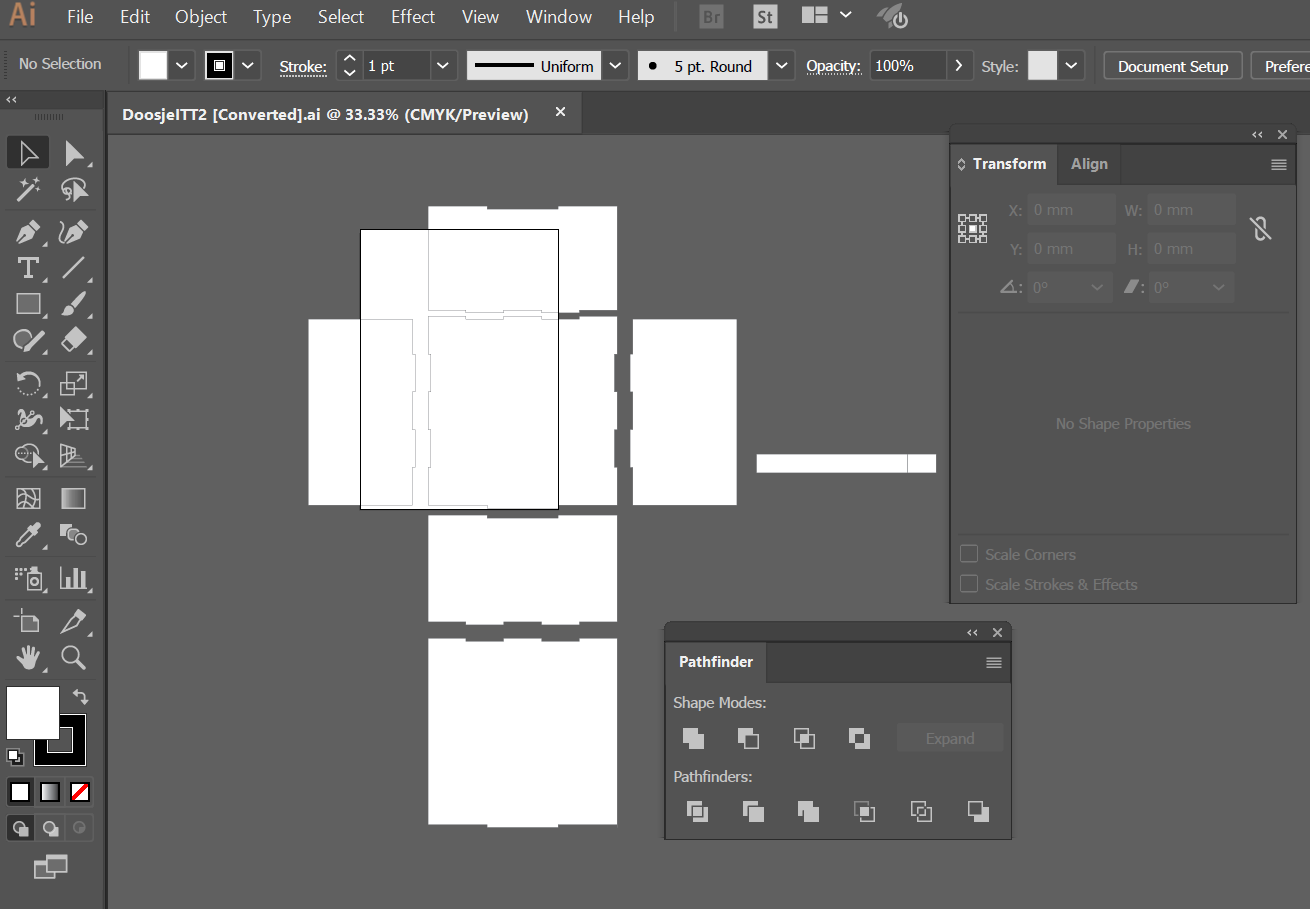Select the Mesh tool
Image resolution: width=1310 pixels, height=909 pixels.
tap(28, 498)
